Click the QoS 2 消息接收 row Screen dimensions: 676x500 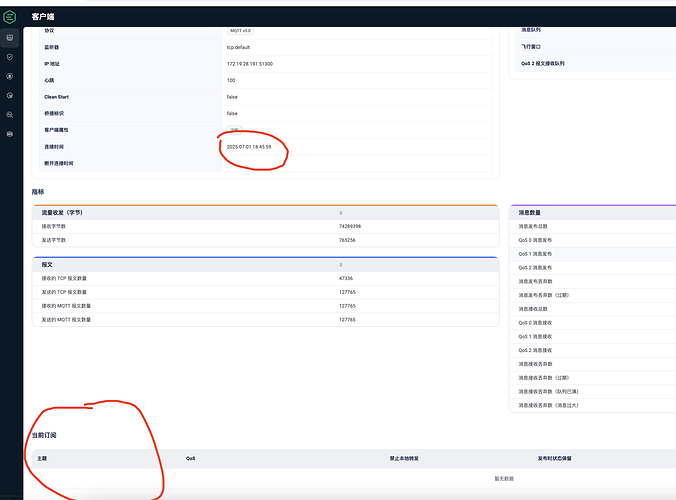[592, 350]
